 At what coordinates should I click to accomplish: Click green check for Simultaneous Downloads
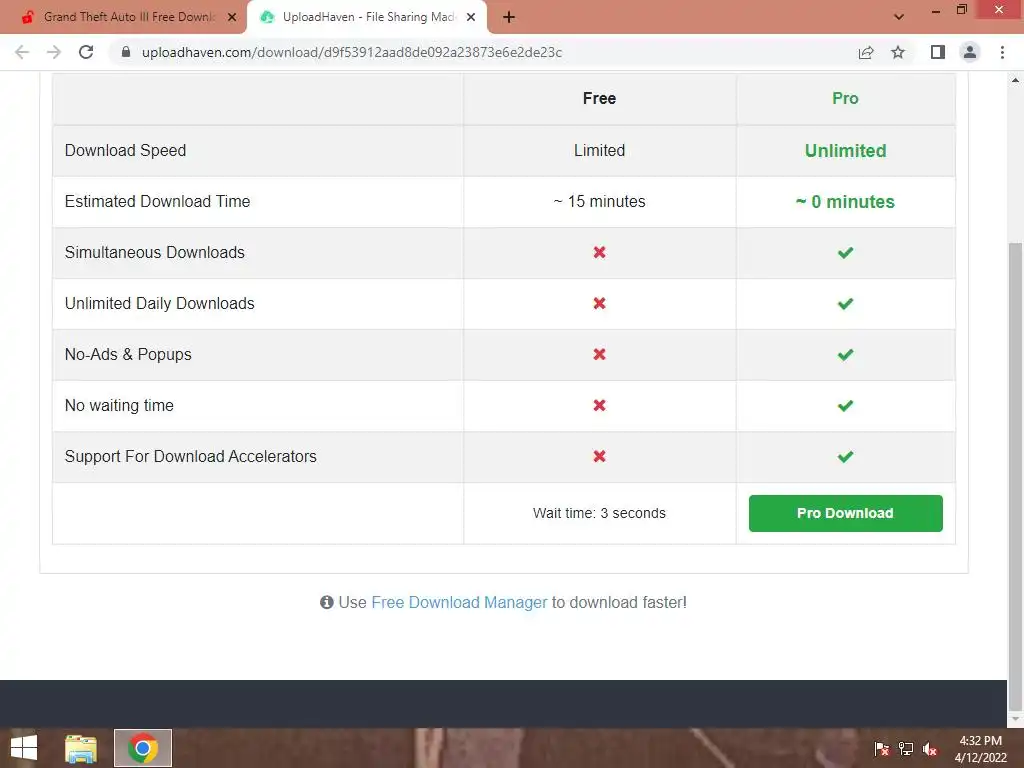click(x=845, y=252)
